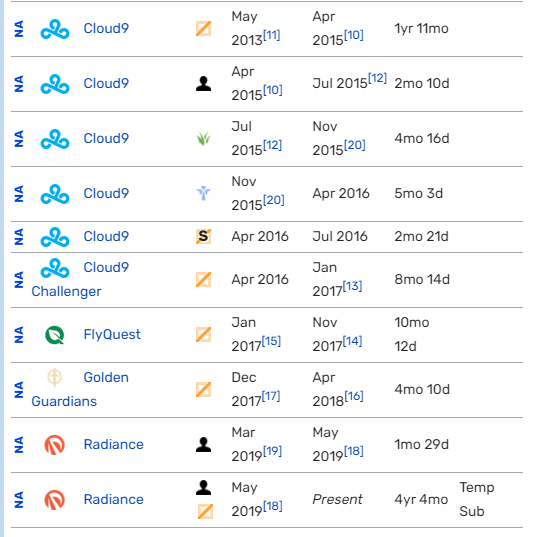553x537 pixels.
Task: Click the '5mo 3d' duration text
Action: (x=419, y=194)
